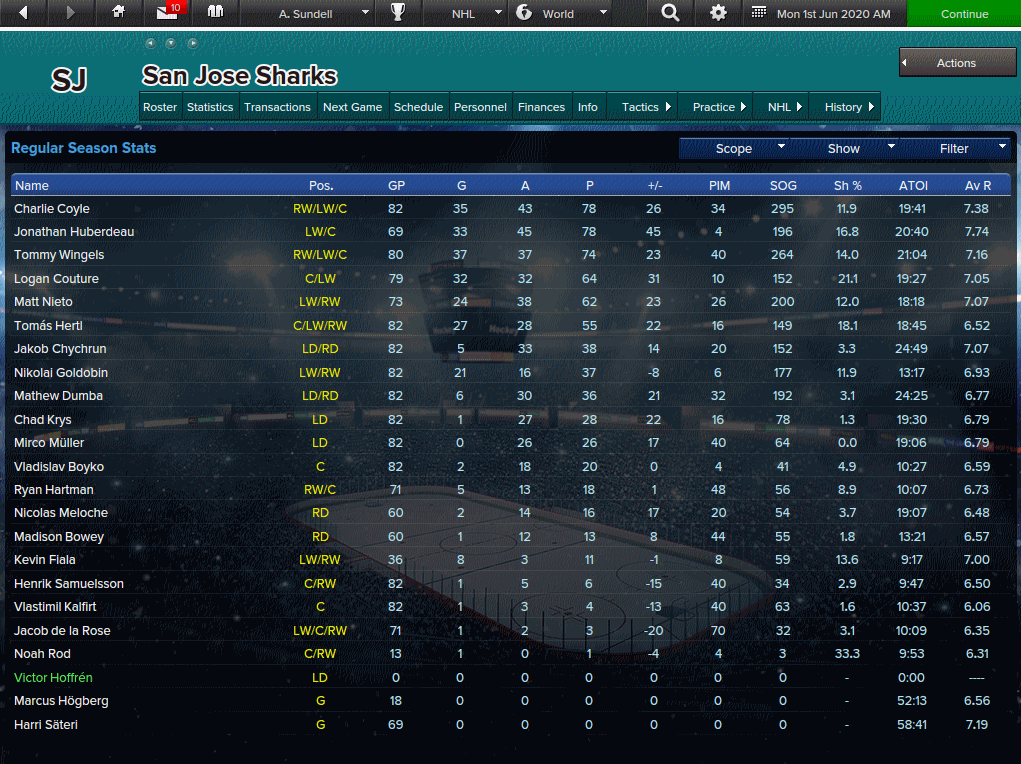Viewport: 1021px width, 764px height.
Task: Expand the World dropdown arrow
Action: [x=604, y=12]
